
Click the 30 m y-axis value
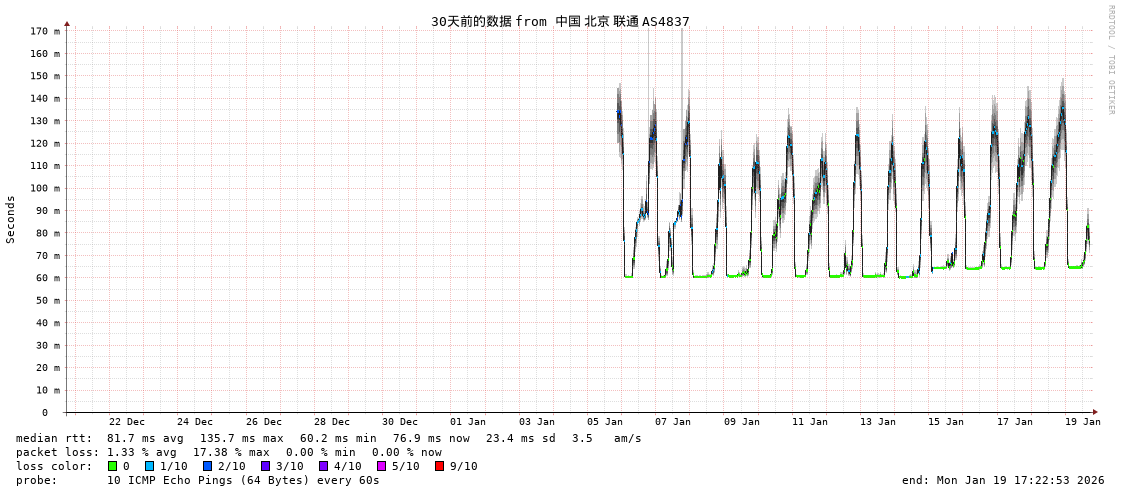pyautogui.click(x=49, y=345)
